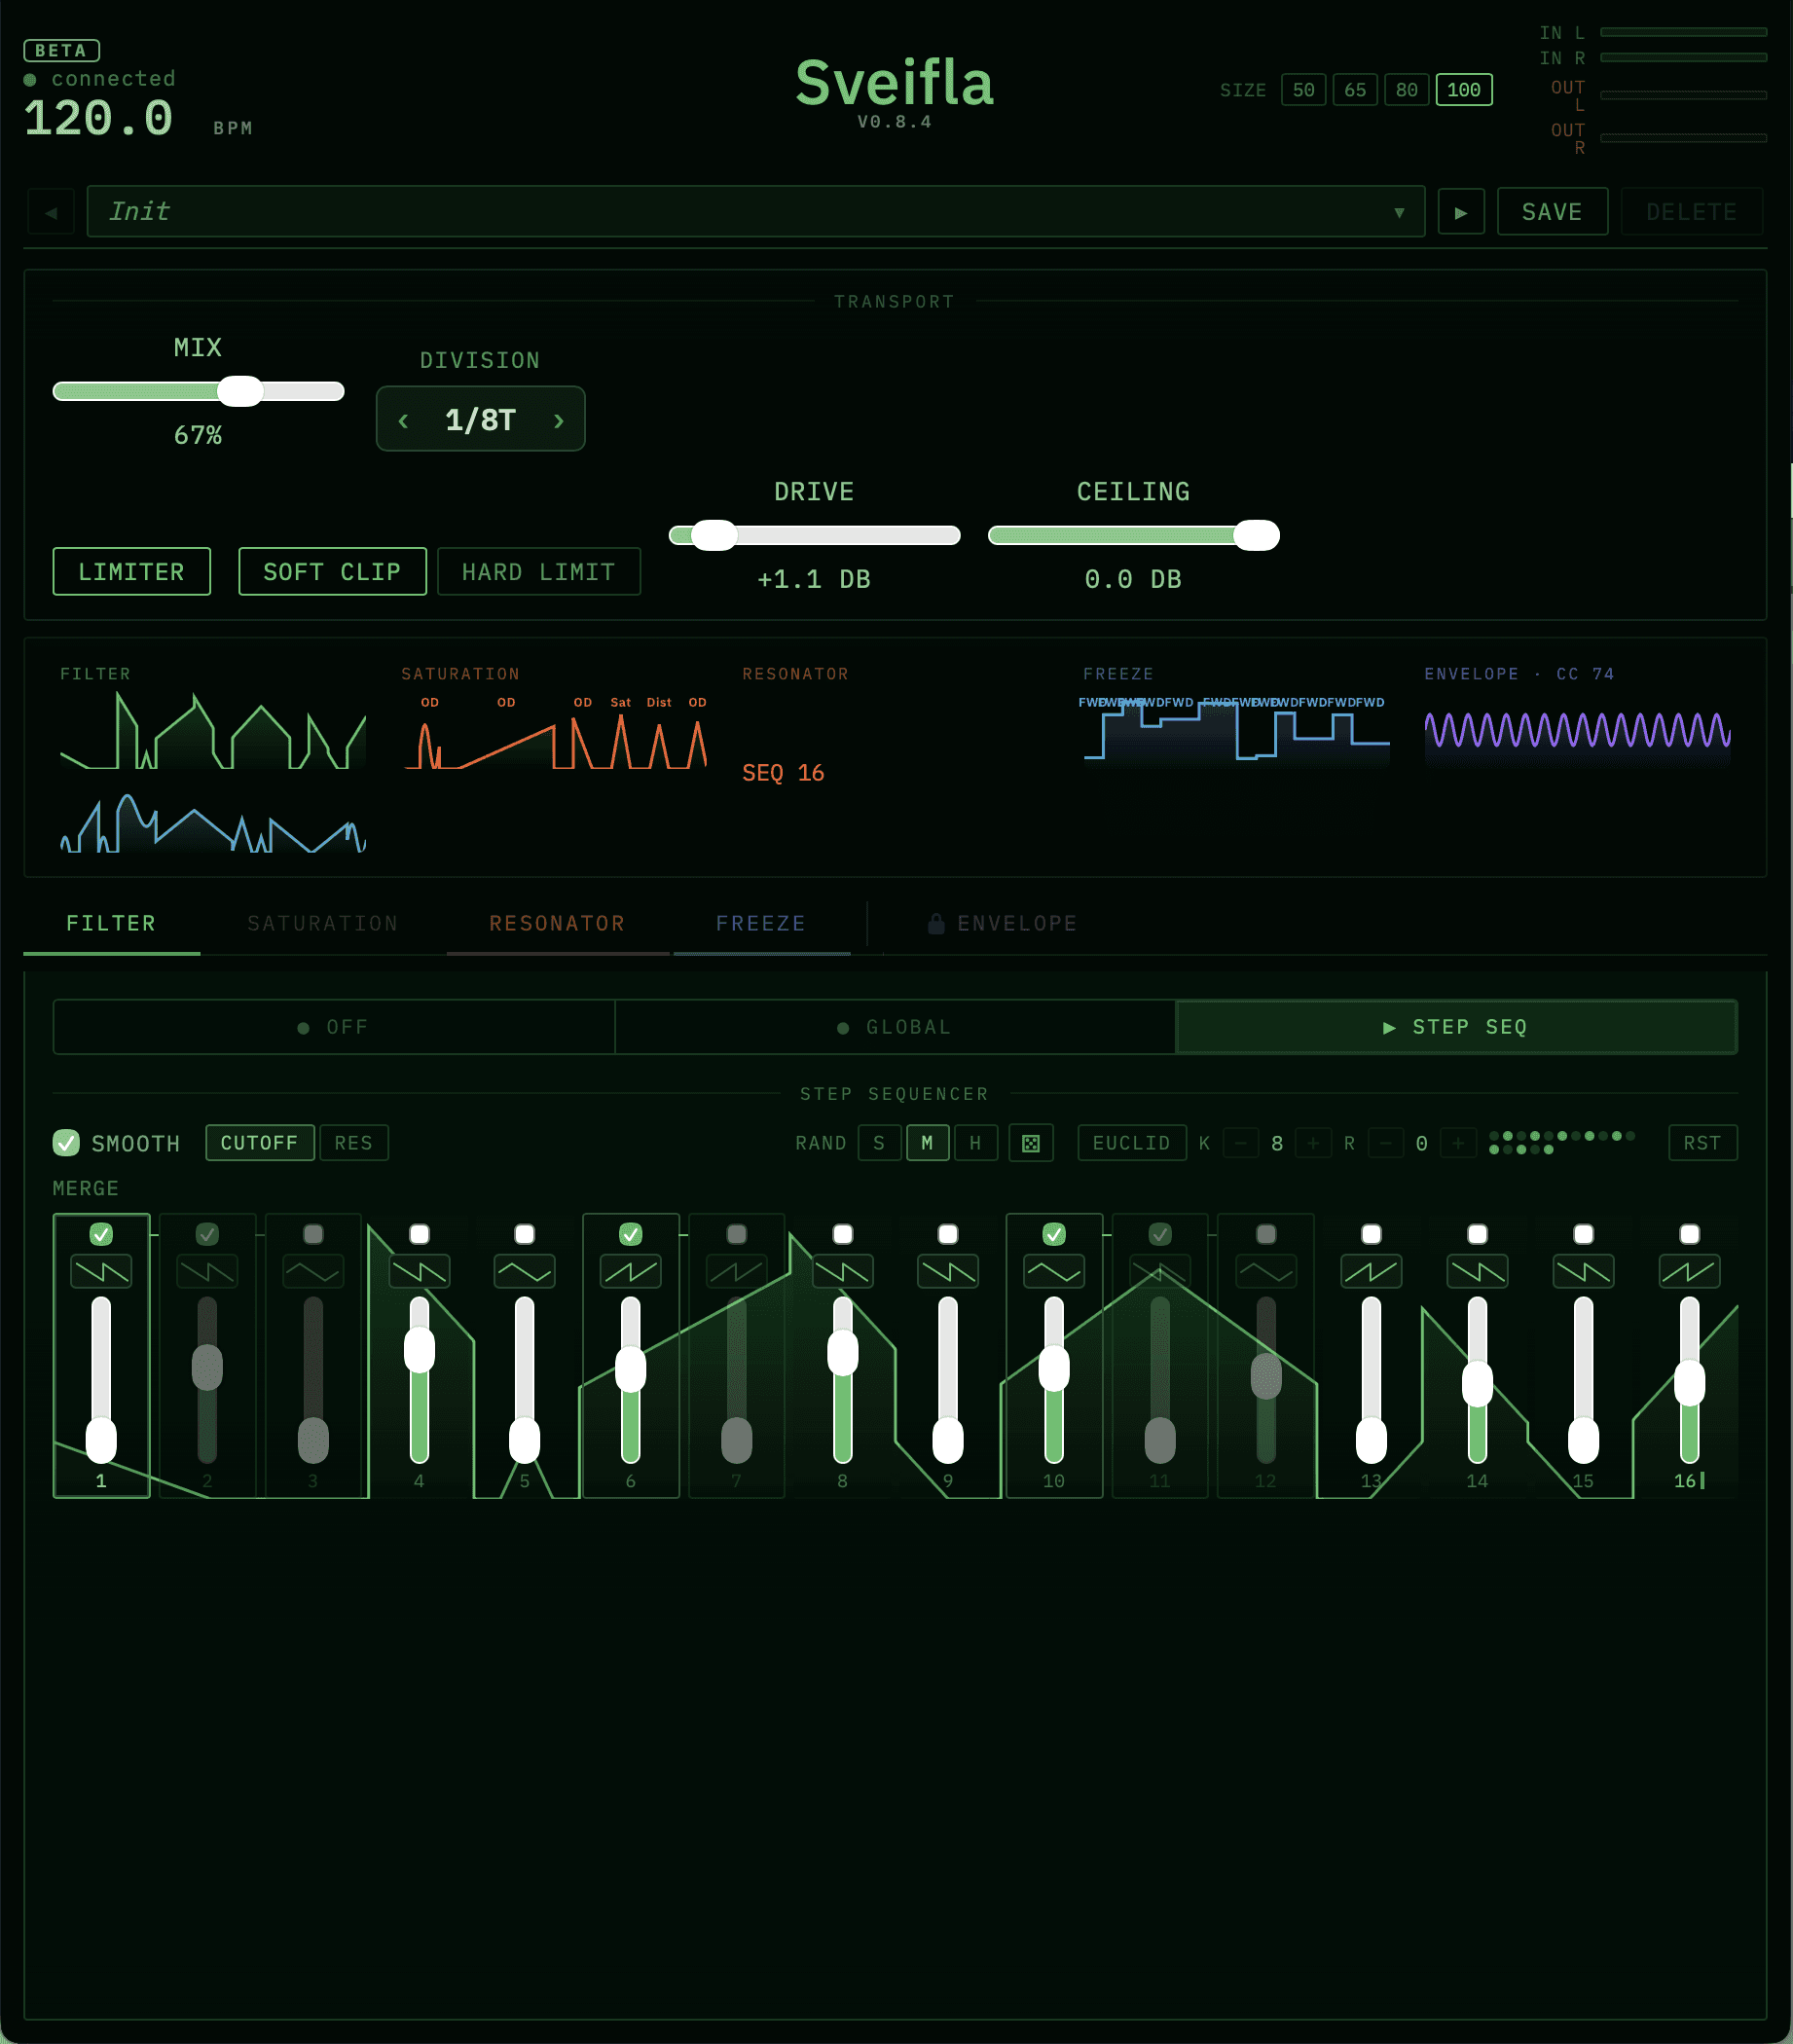Click step 6 ramp-up shape icon
The image size is (1793, 2044).
[x=630, y=1272]
